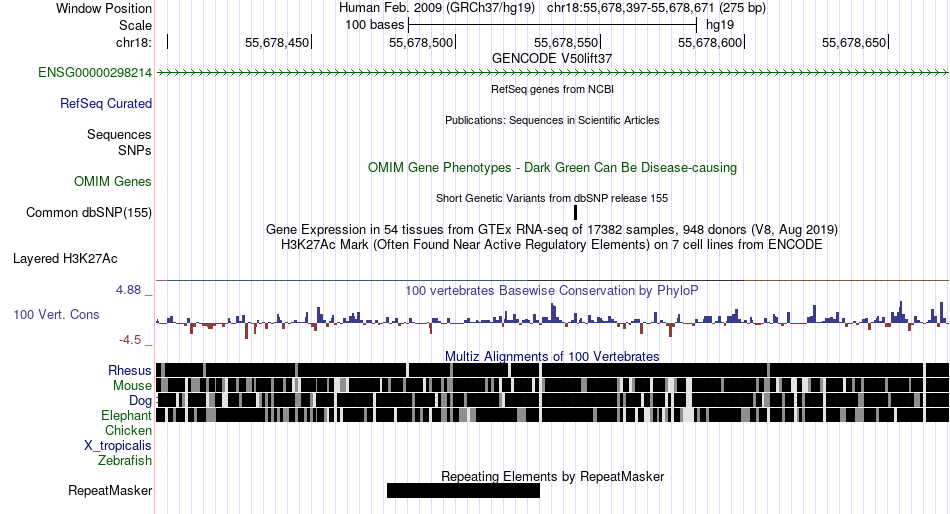Click the 55,678,500 coordinate on ruler

[420, 42]
